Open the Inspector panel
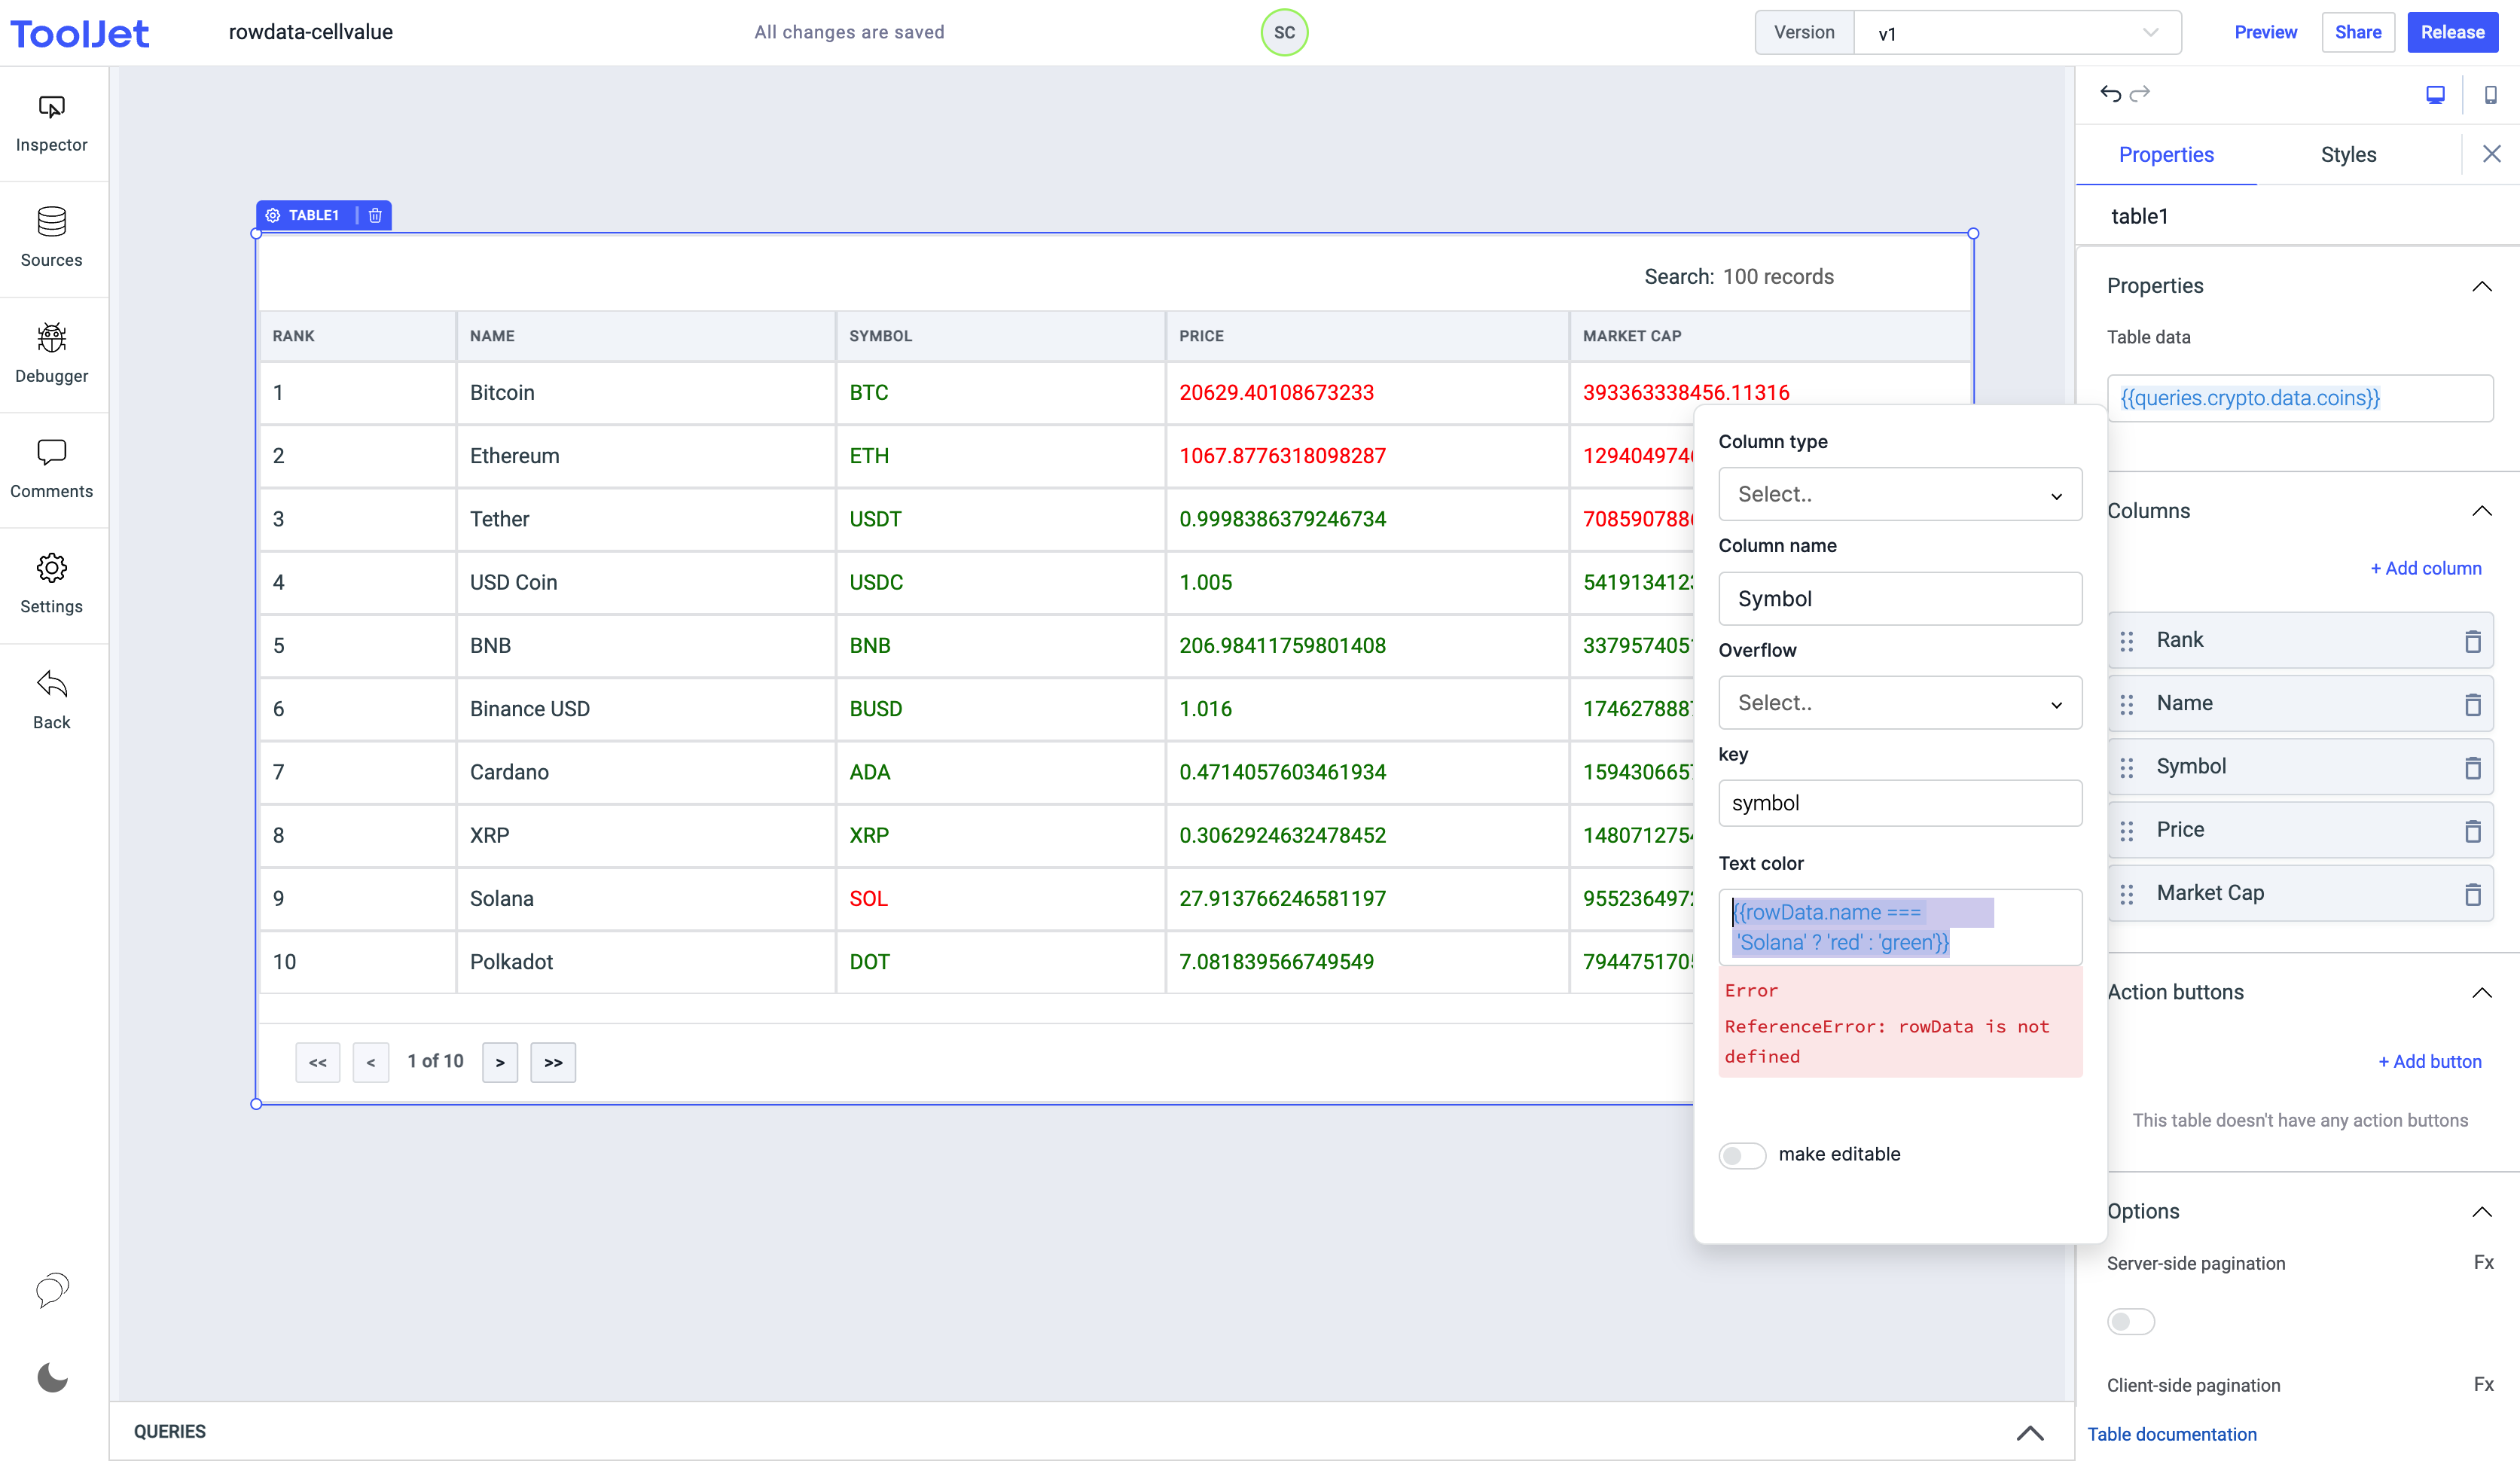Image resolution: width=2520 pixels, height=1461 pixels. pyautogui.click(x=52, y=123)
